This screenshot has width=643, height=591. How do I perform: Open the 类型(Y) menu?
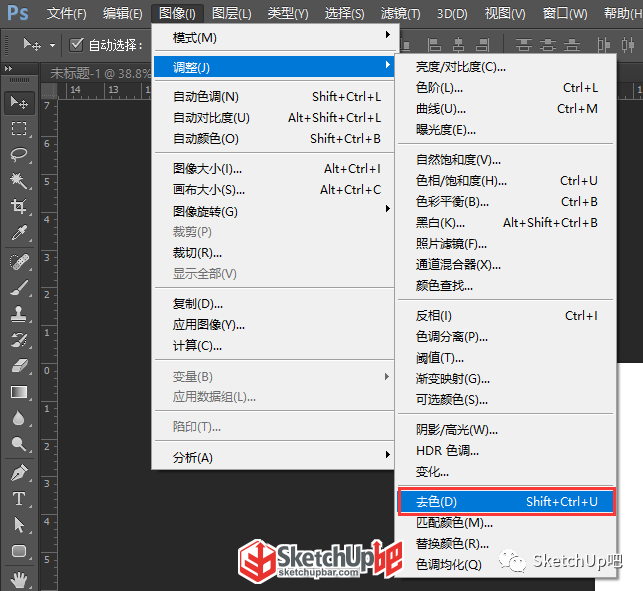(x=288, y=14)
